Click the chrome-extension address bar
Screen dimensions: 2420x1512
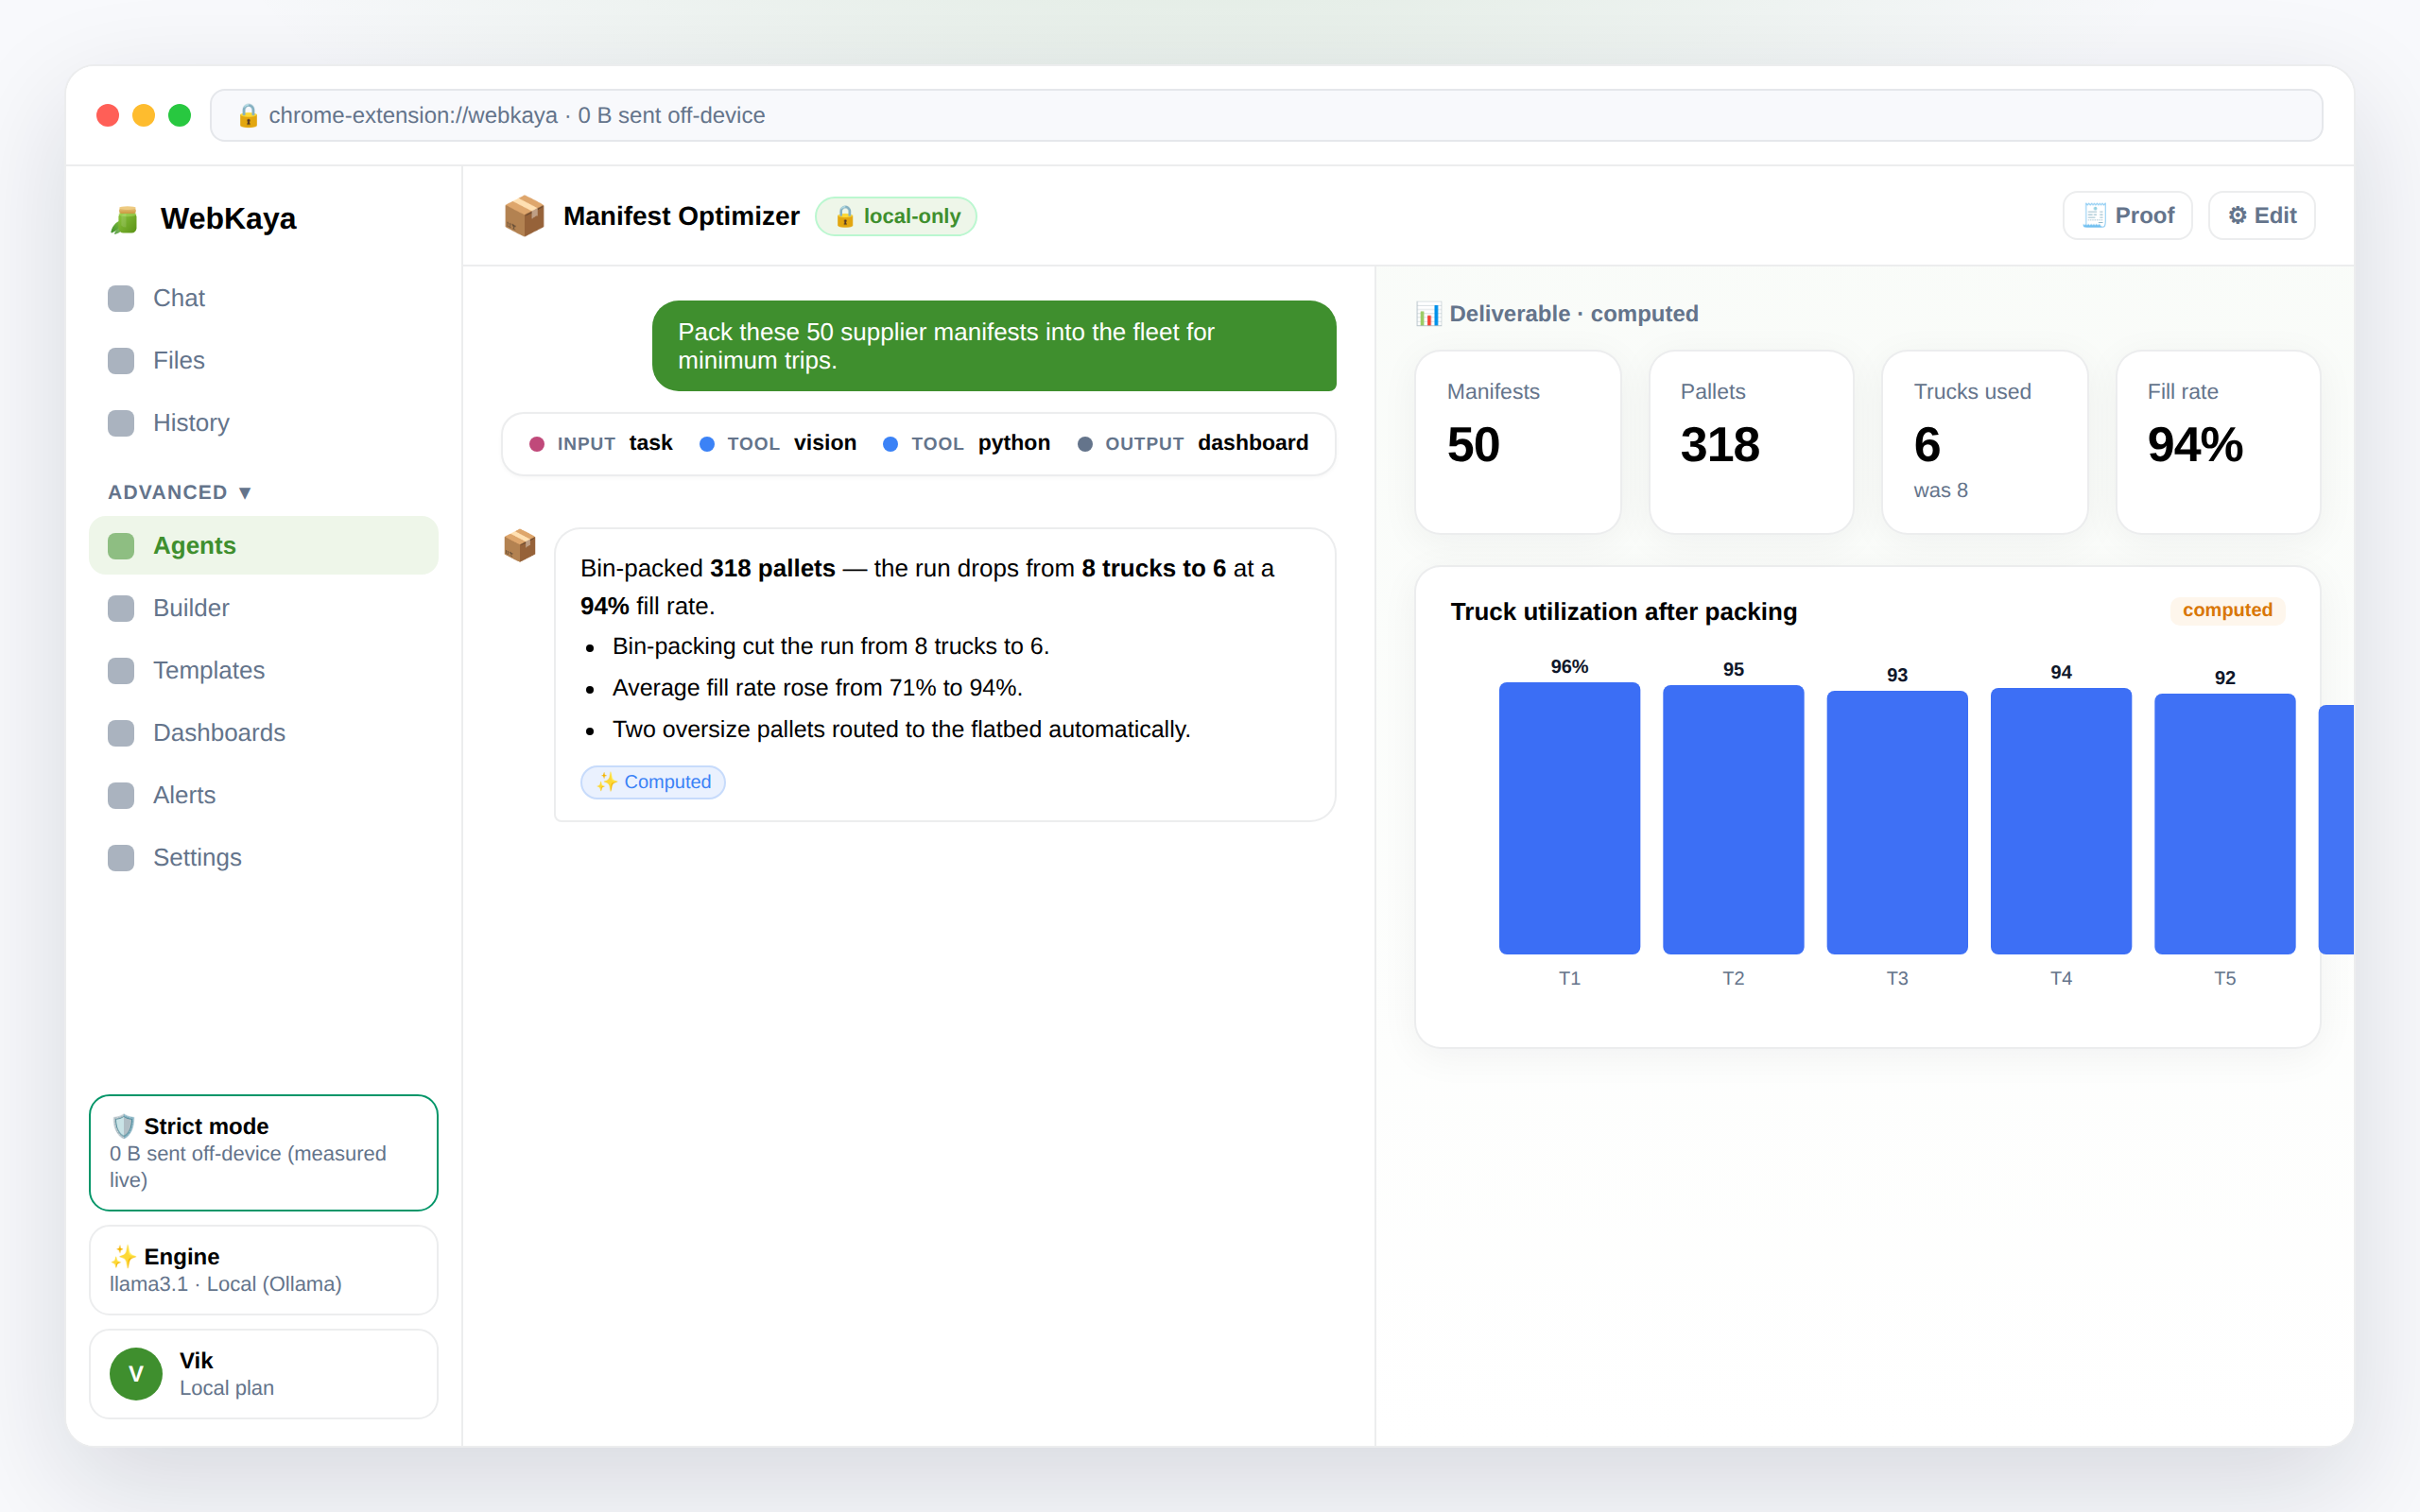(1266, 116)
